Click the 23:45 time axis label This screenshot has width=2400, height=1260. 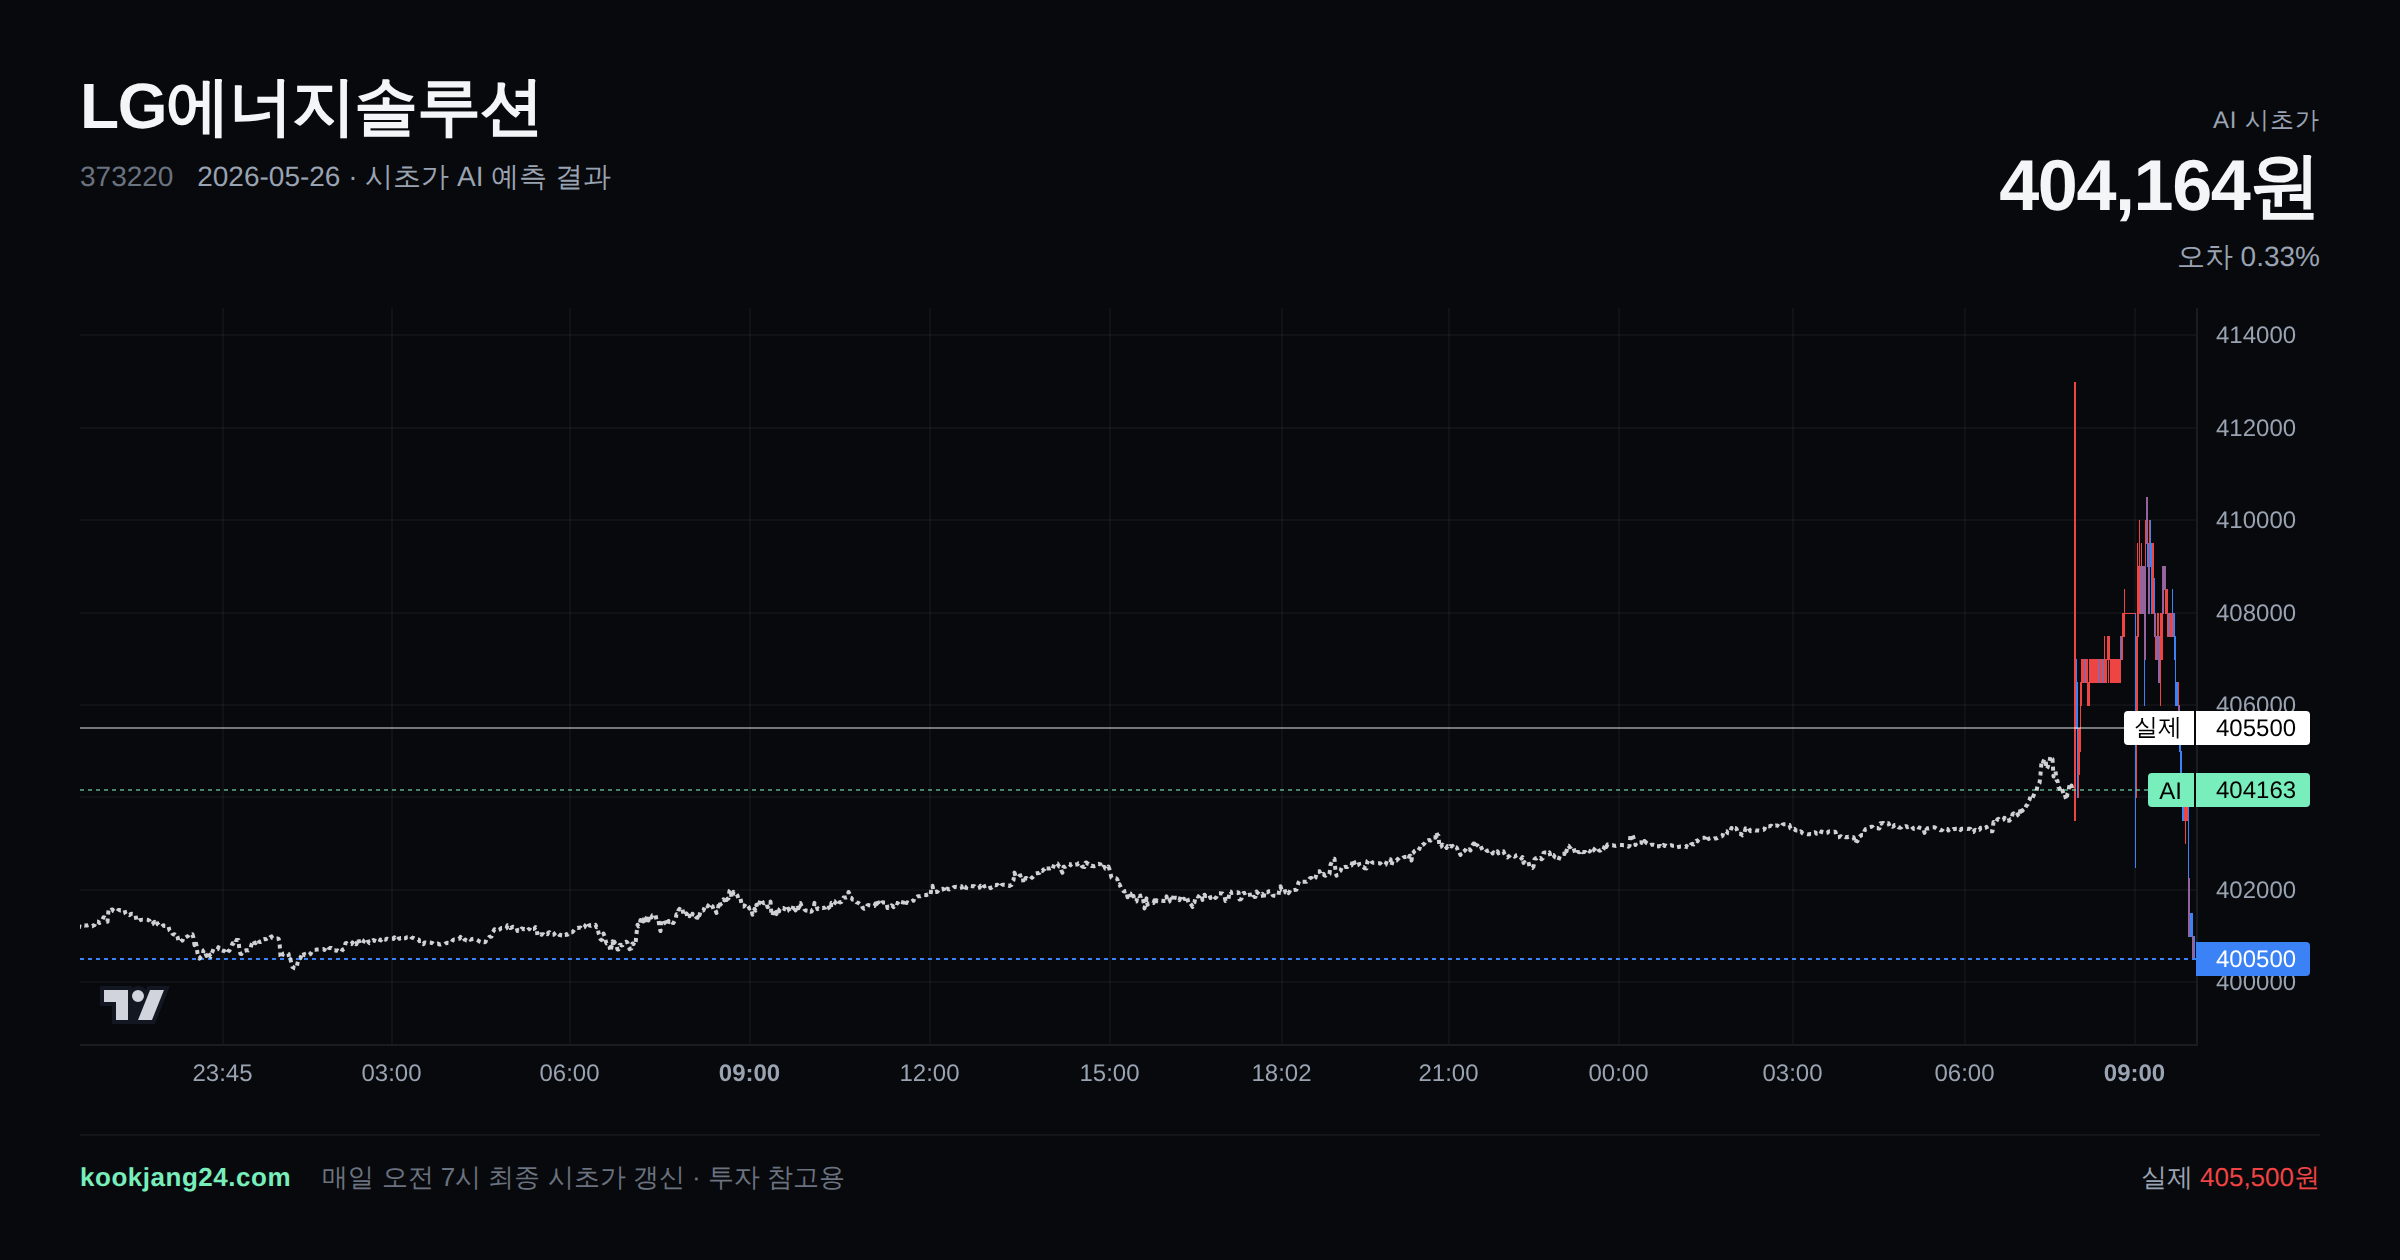click(222, 1073)
